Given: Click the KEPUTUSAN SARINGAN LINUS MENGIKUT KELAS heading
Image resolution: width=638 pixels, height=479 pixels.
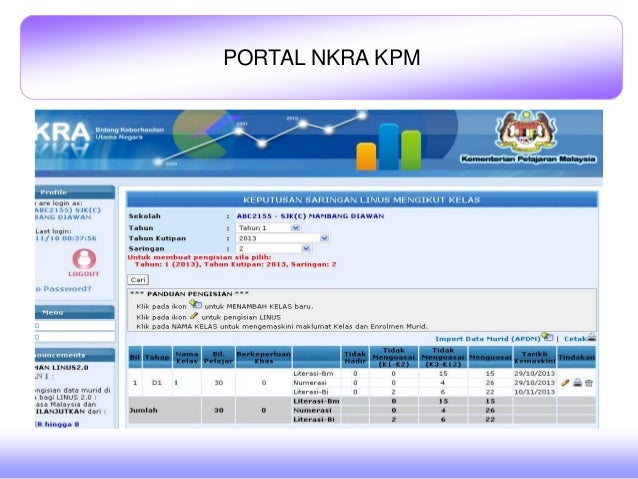Looking at the screenshot, I should pos(361,200).
